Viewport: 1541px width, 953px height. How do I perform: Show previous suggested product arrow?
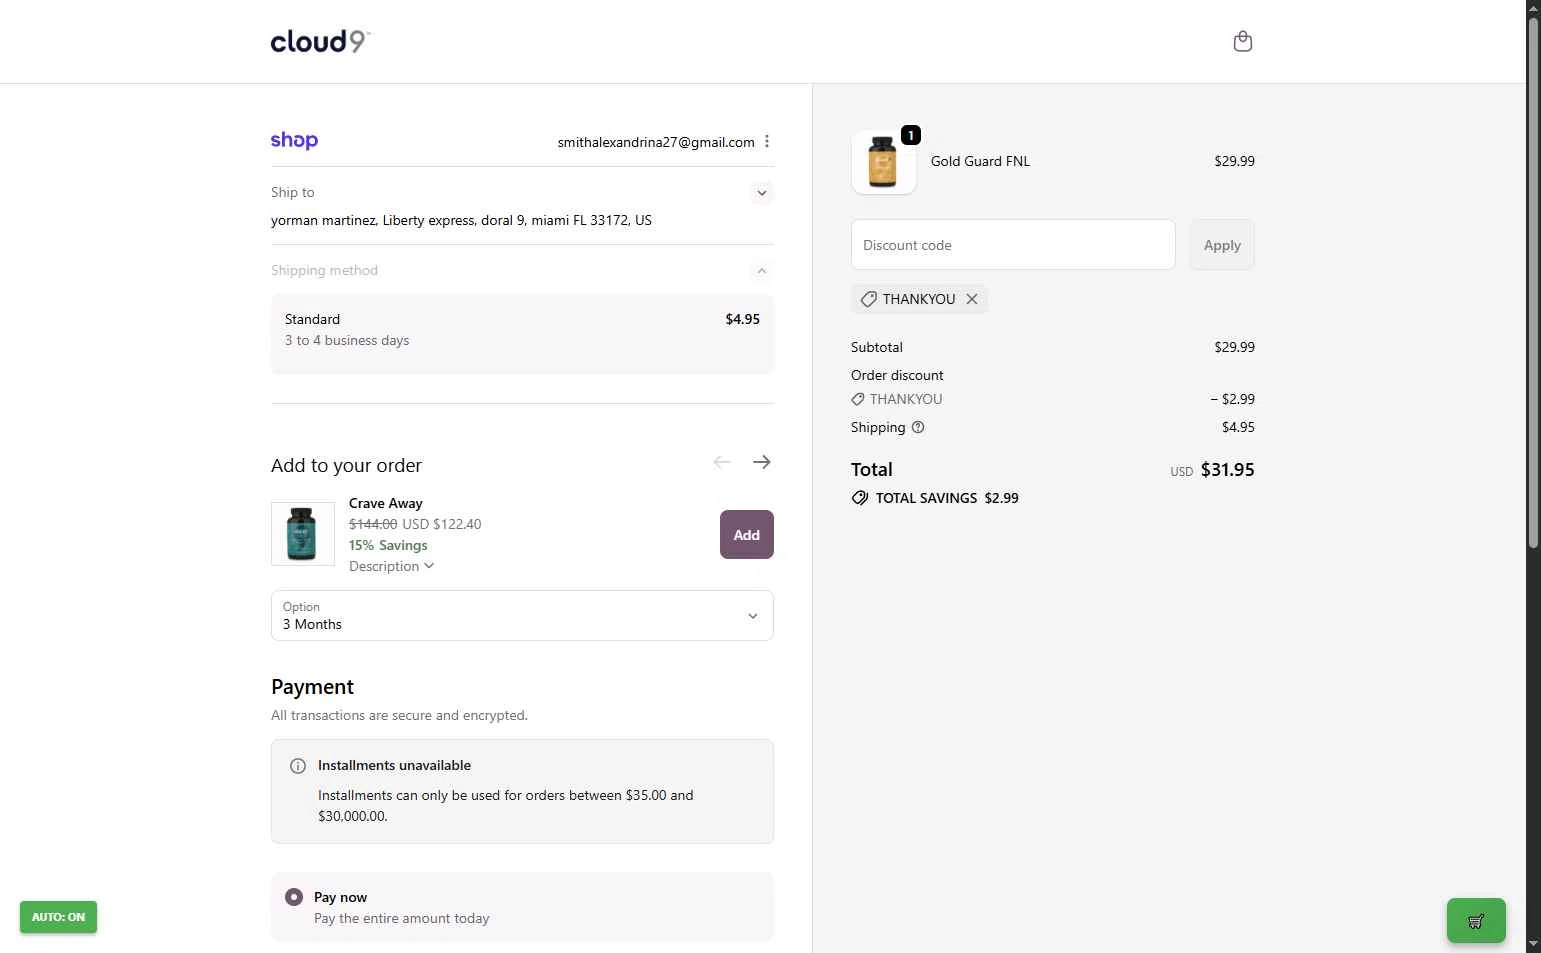[x=722, y=462]
